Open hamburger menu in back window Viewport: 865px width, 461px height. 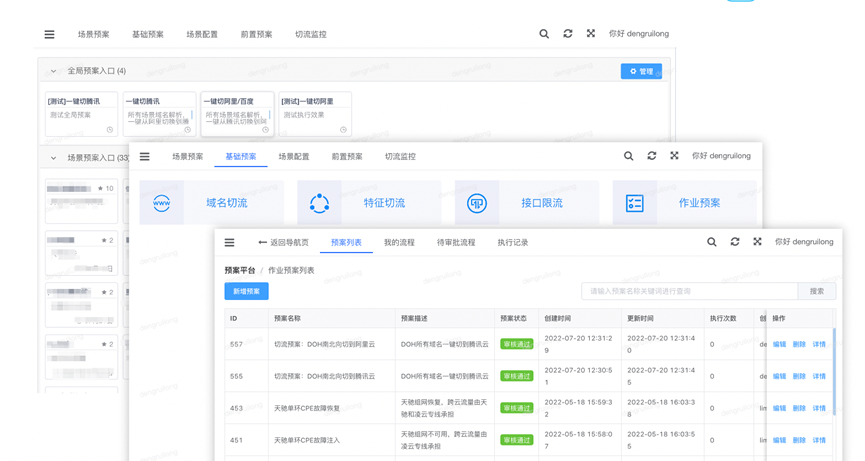tap(49, 34)
